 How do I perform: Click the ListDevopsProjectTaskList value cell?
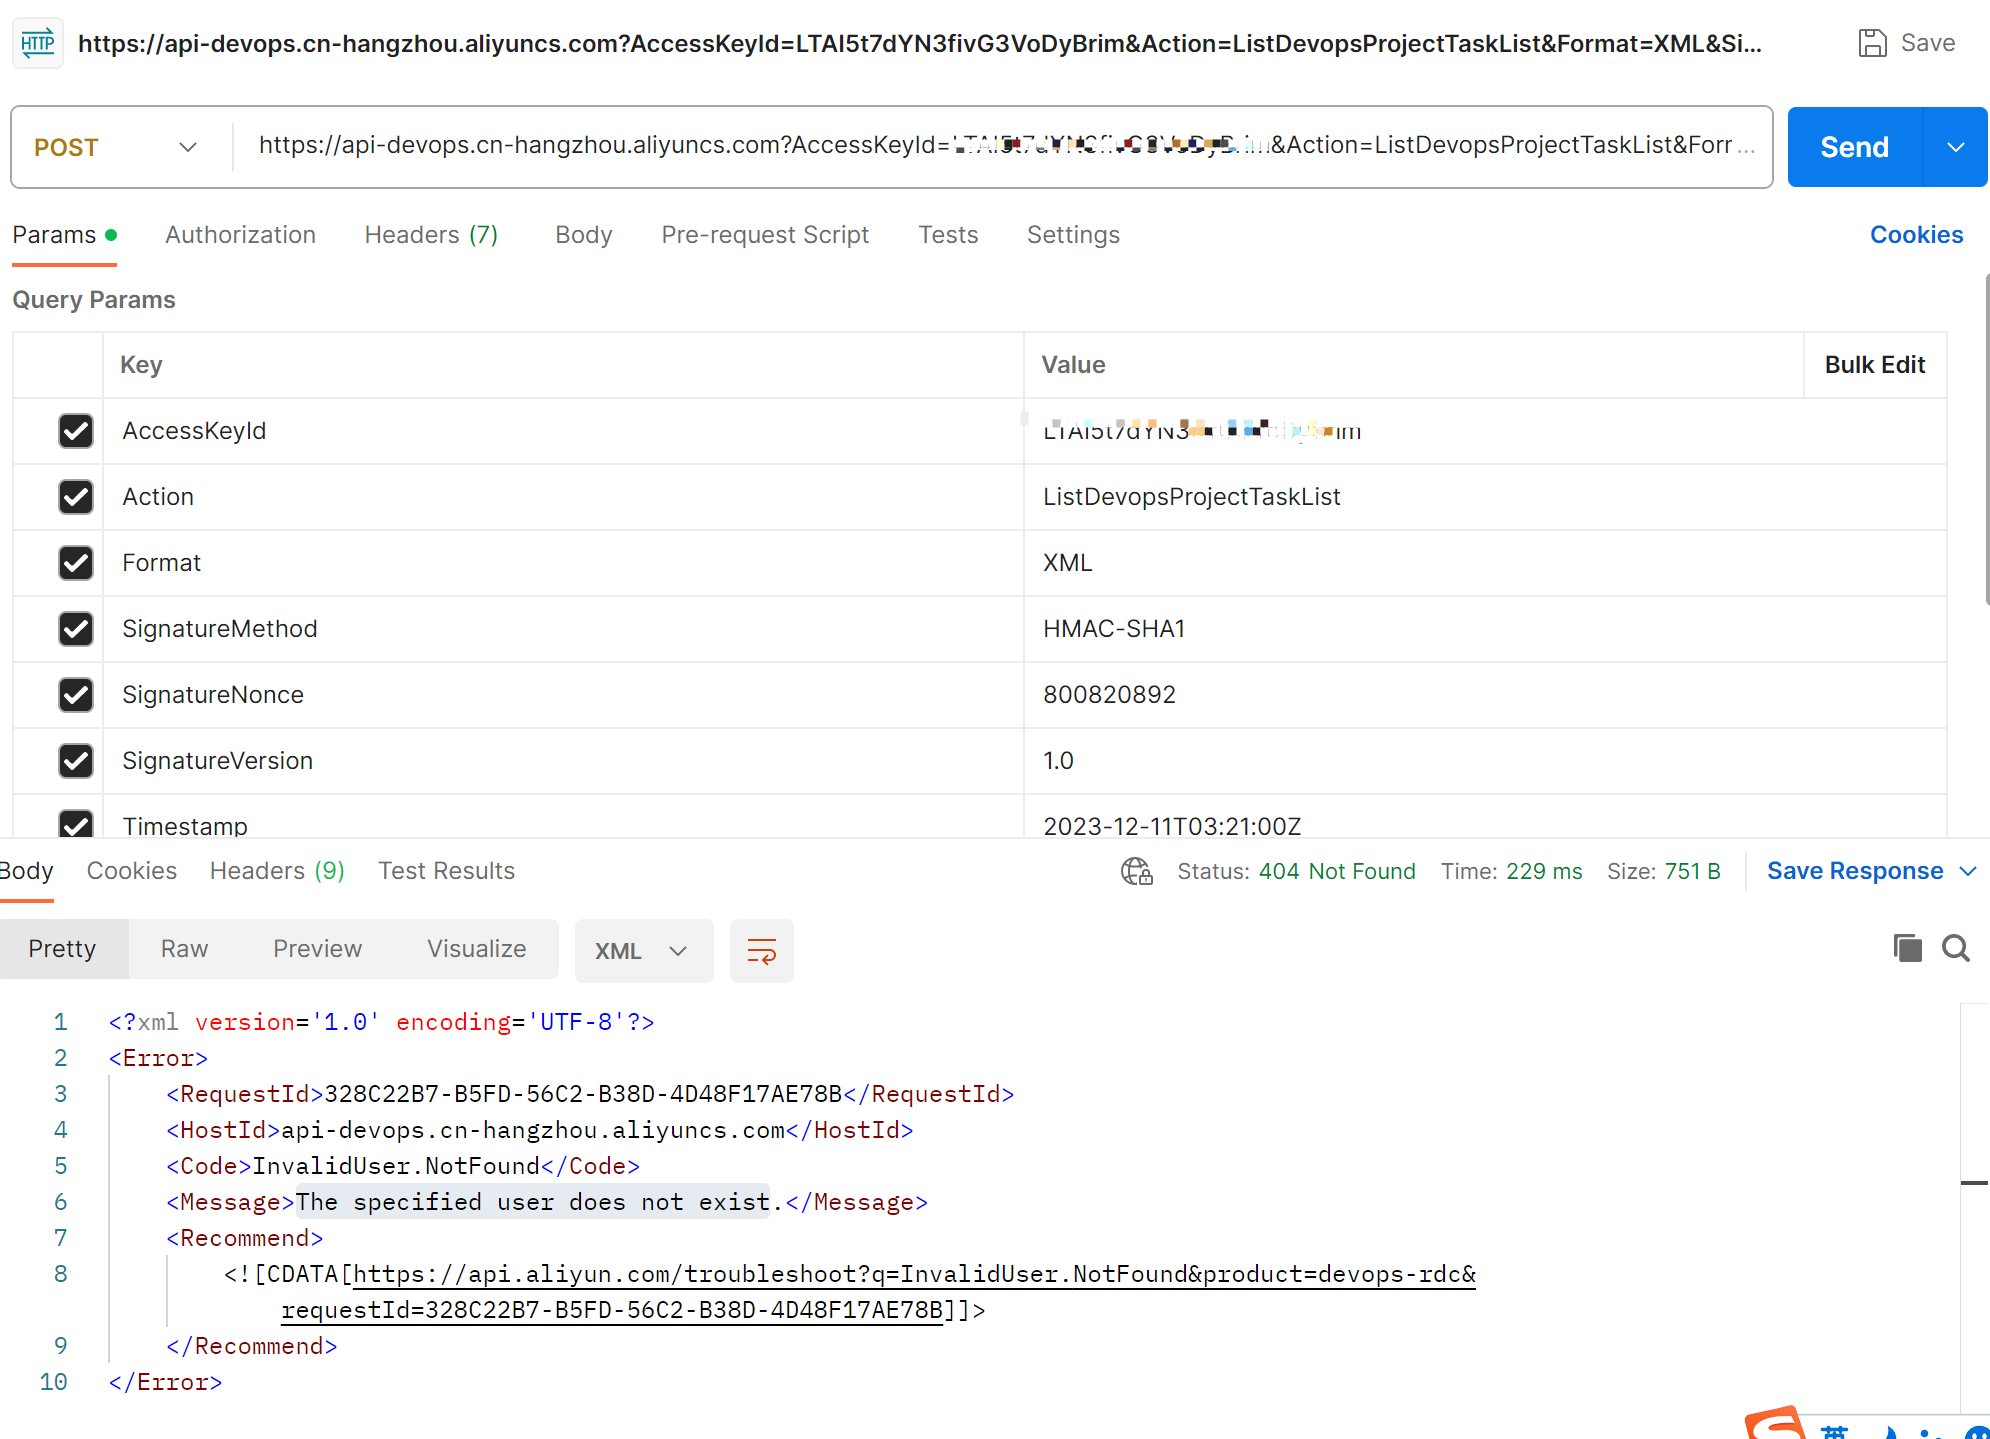click(1485, 497)
